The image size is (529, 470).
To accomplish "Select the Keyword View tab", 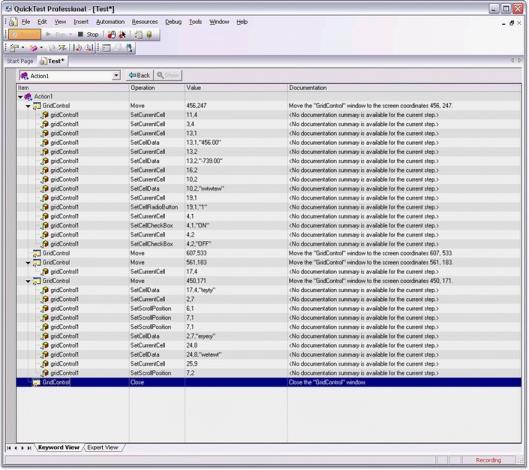I will [59, 448].
